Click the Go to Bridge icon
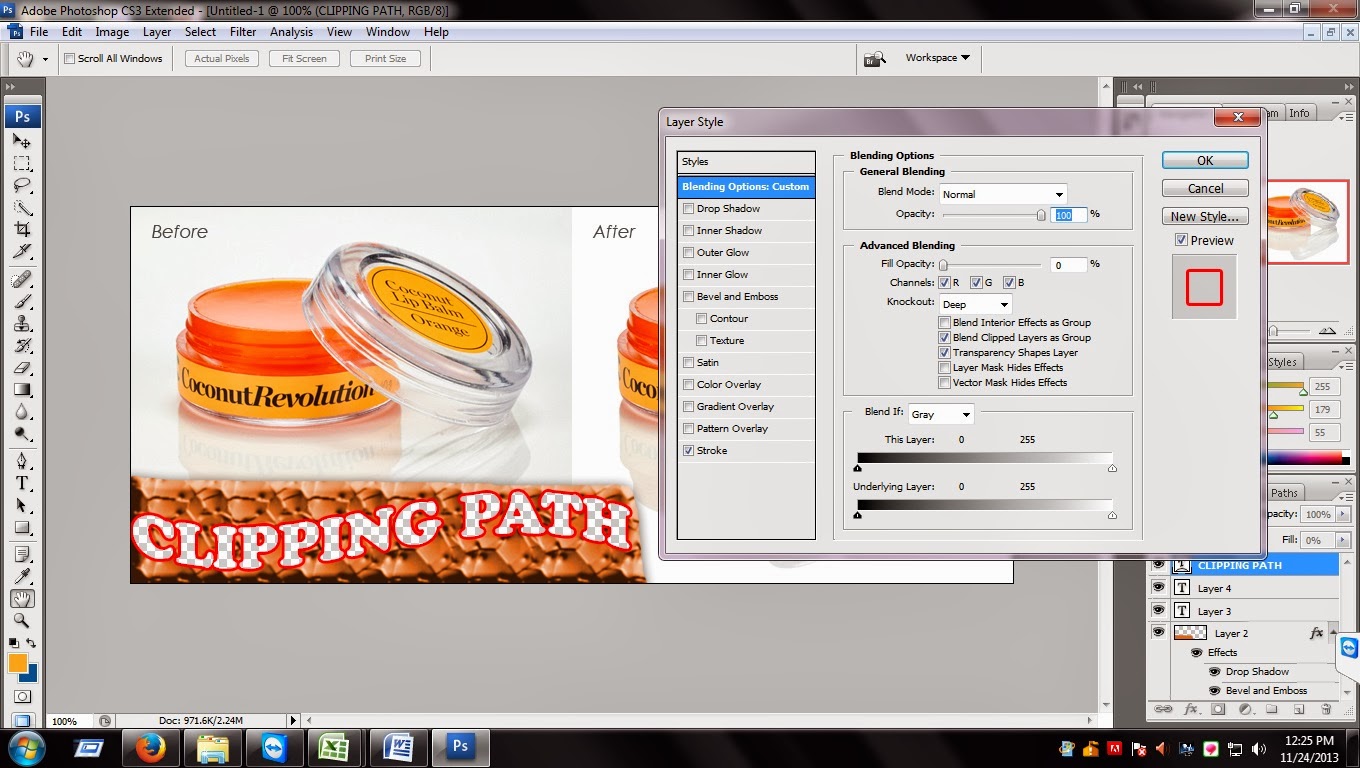The image size is (1360, 768). [875, 58]
